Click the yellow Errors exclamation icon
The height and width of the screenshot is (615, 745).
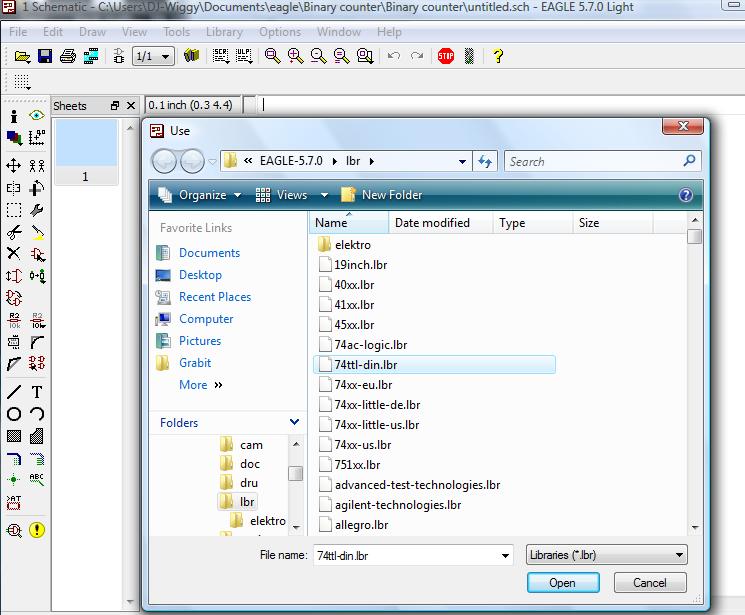[x=37, y=529]
